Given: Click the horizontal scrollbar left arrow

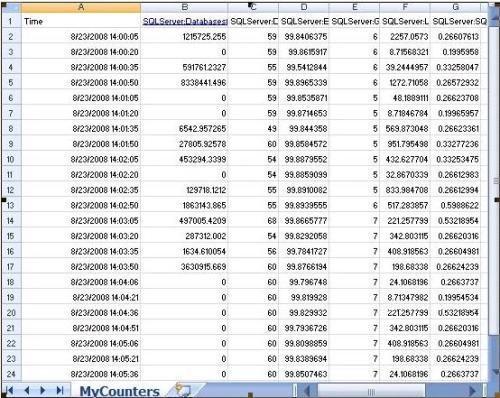Looking at the screenshot, I should click(x=307, y=391).
